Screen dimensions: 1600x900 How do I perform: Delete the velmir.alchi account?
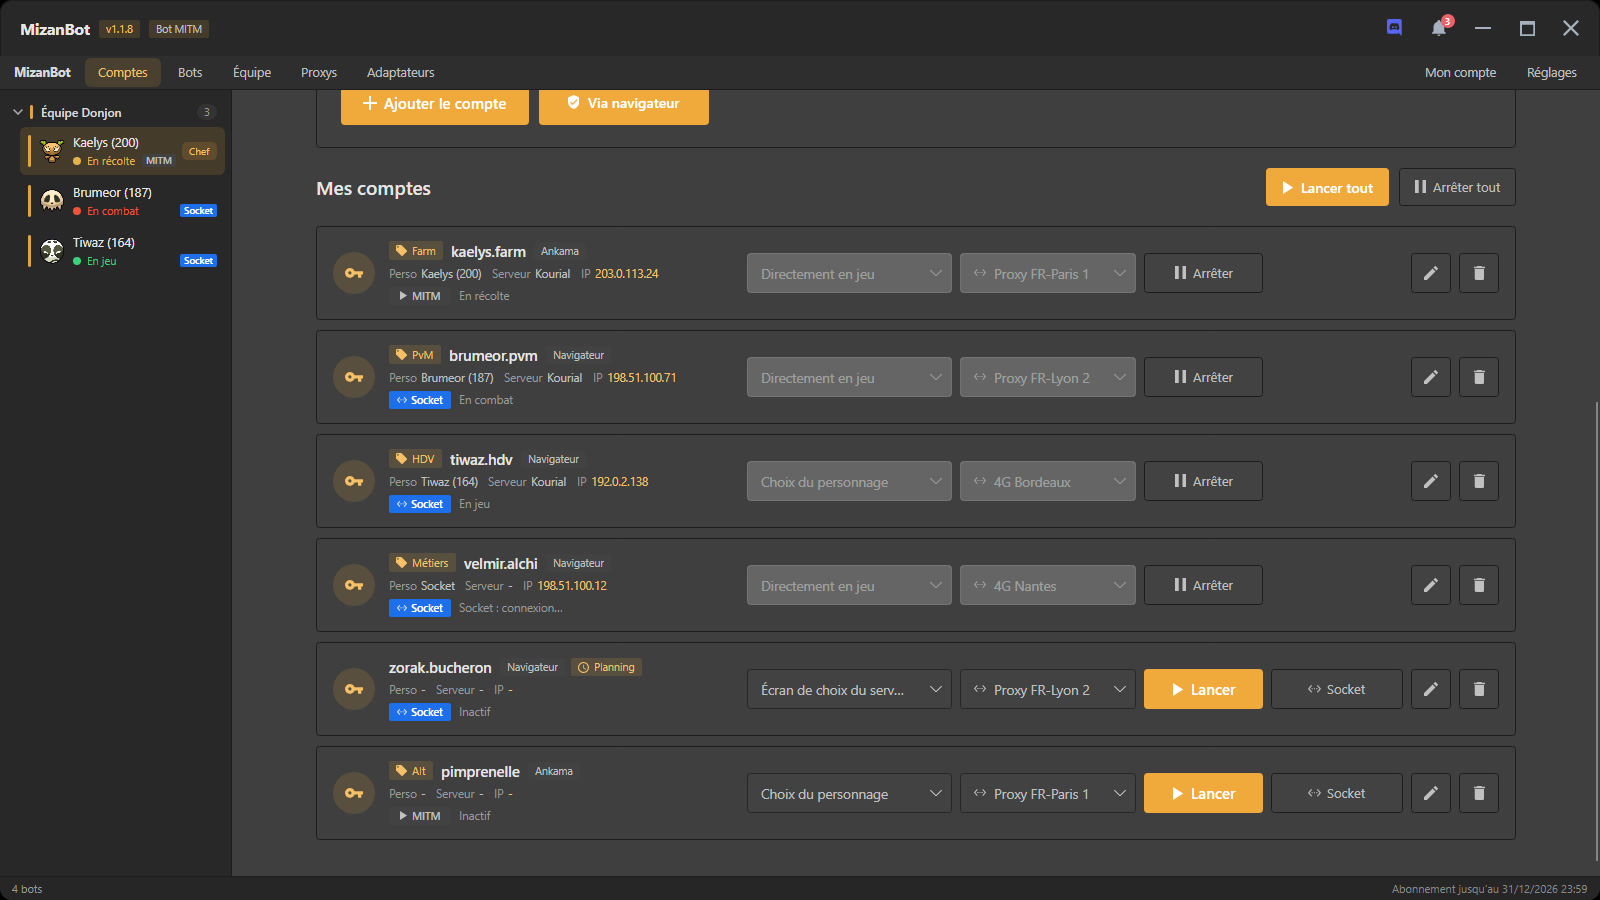pos(1479,585)
